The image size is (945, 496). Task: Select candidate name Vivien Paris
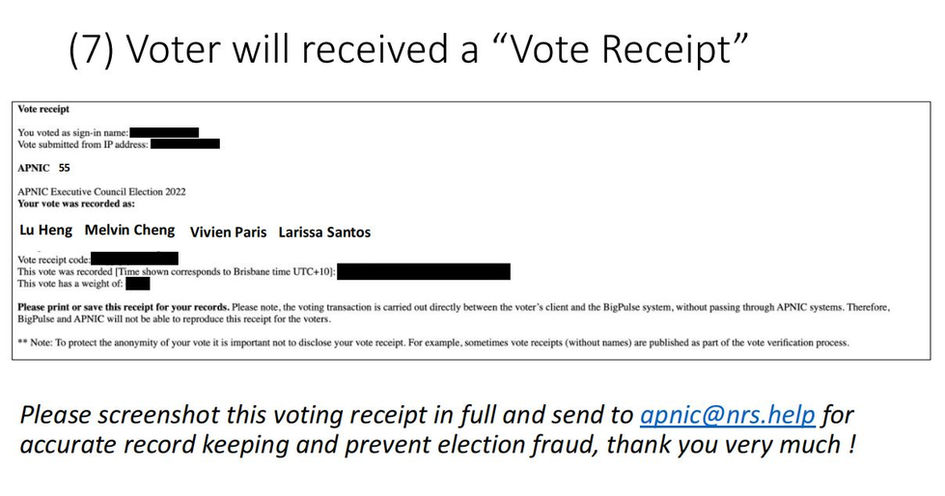click(228, 232)
